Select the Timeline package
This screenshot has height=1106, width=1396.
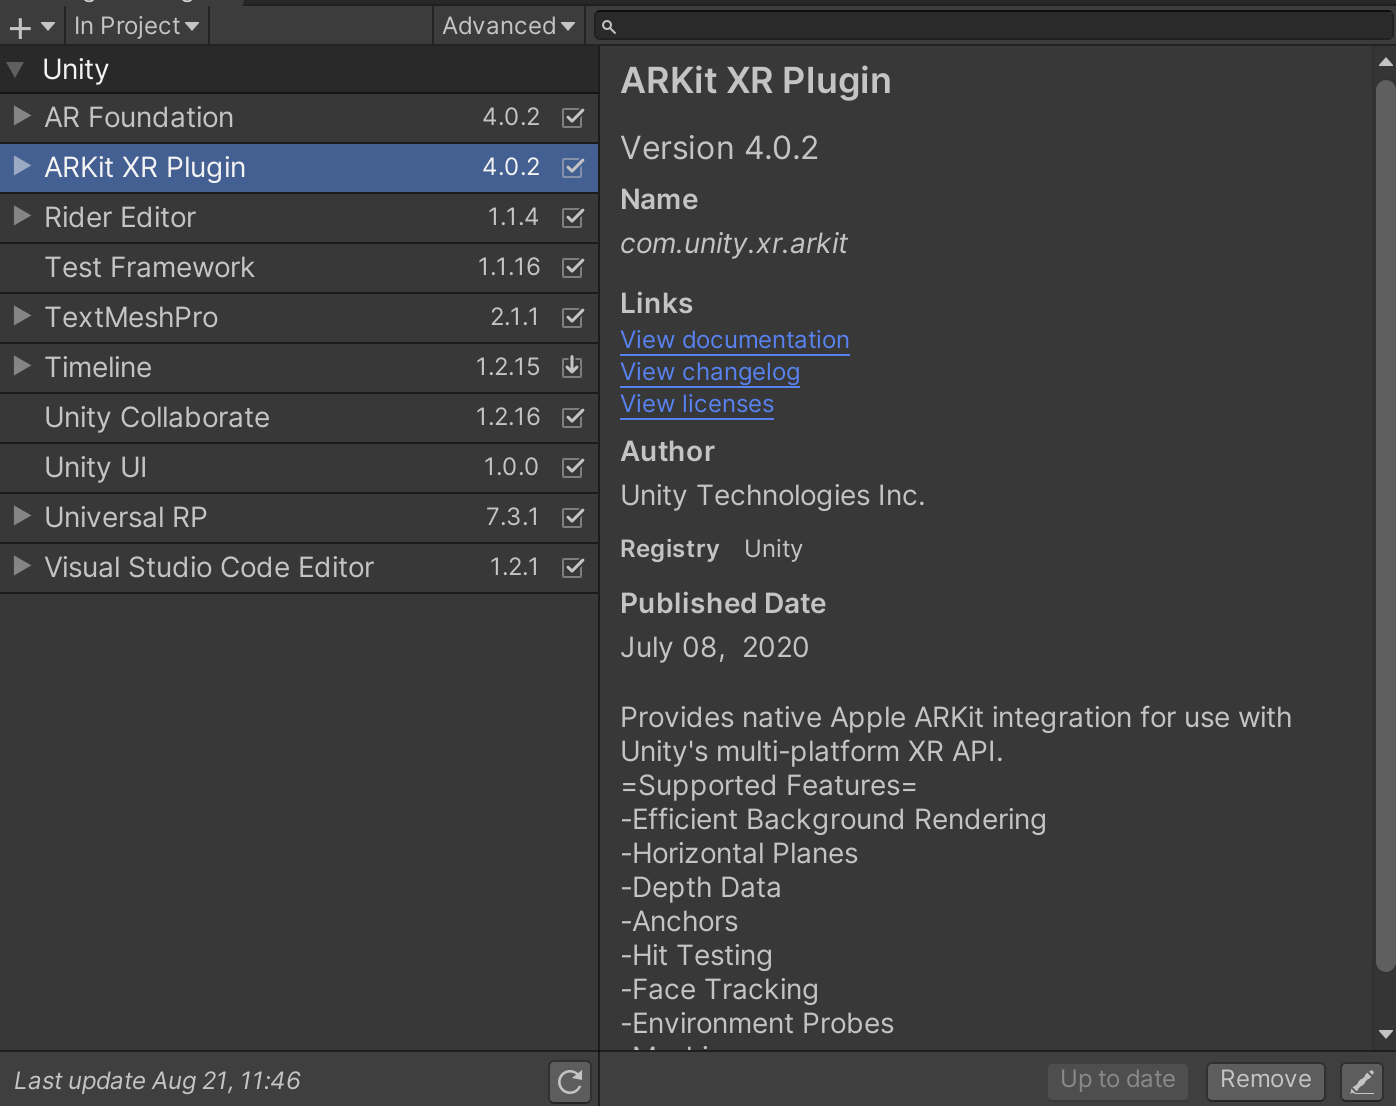(299, 368)
